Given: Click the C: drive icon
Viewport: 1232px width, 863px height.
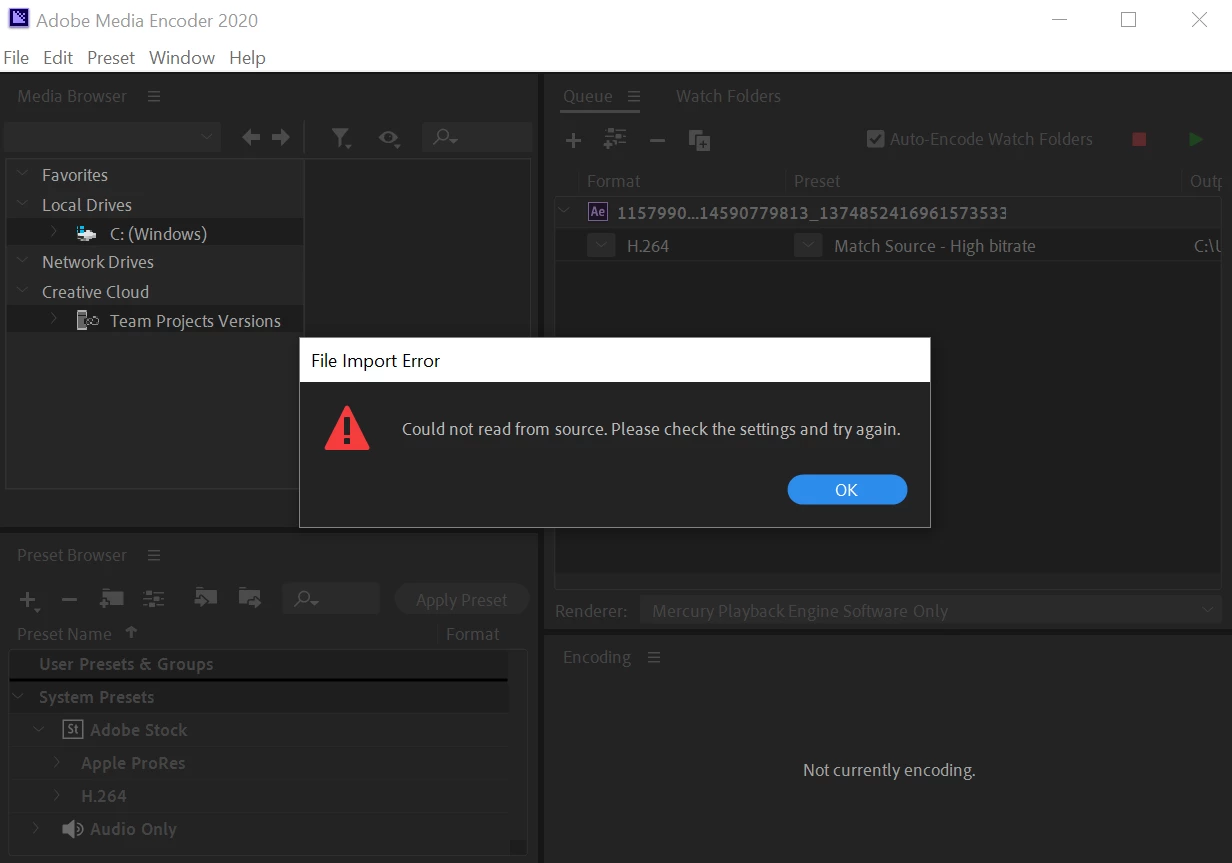Looking at the screenshot, I should pos(87,233).
